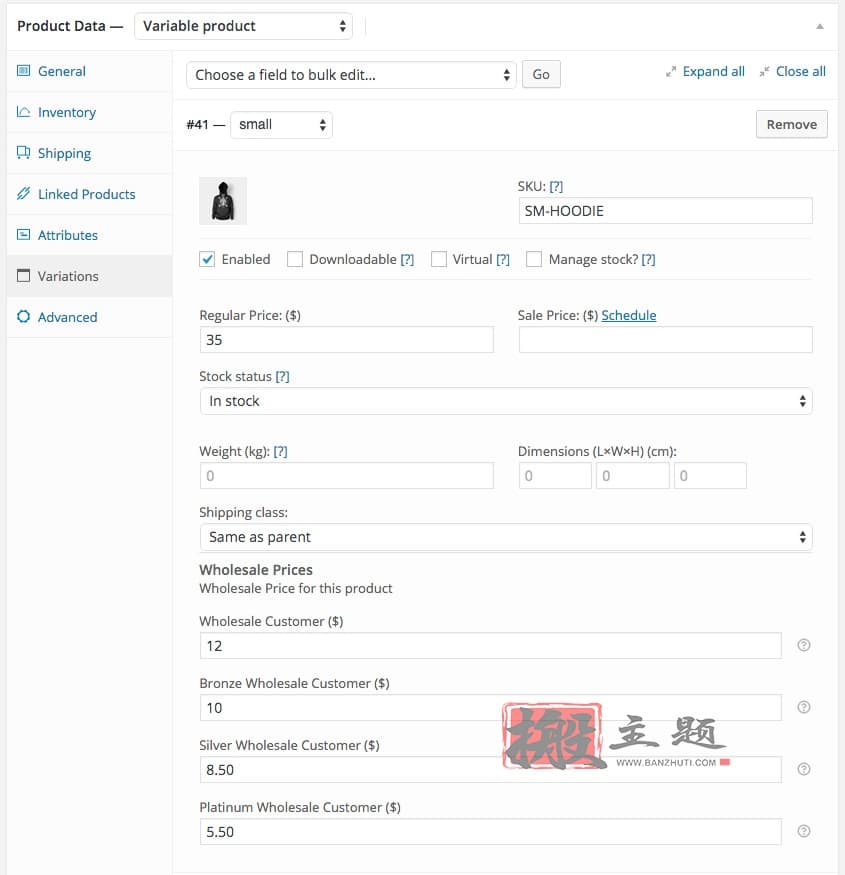Click the Manage stock help [?] tip
This screenshot has height=875, width=845.
tap(648, 259)
